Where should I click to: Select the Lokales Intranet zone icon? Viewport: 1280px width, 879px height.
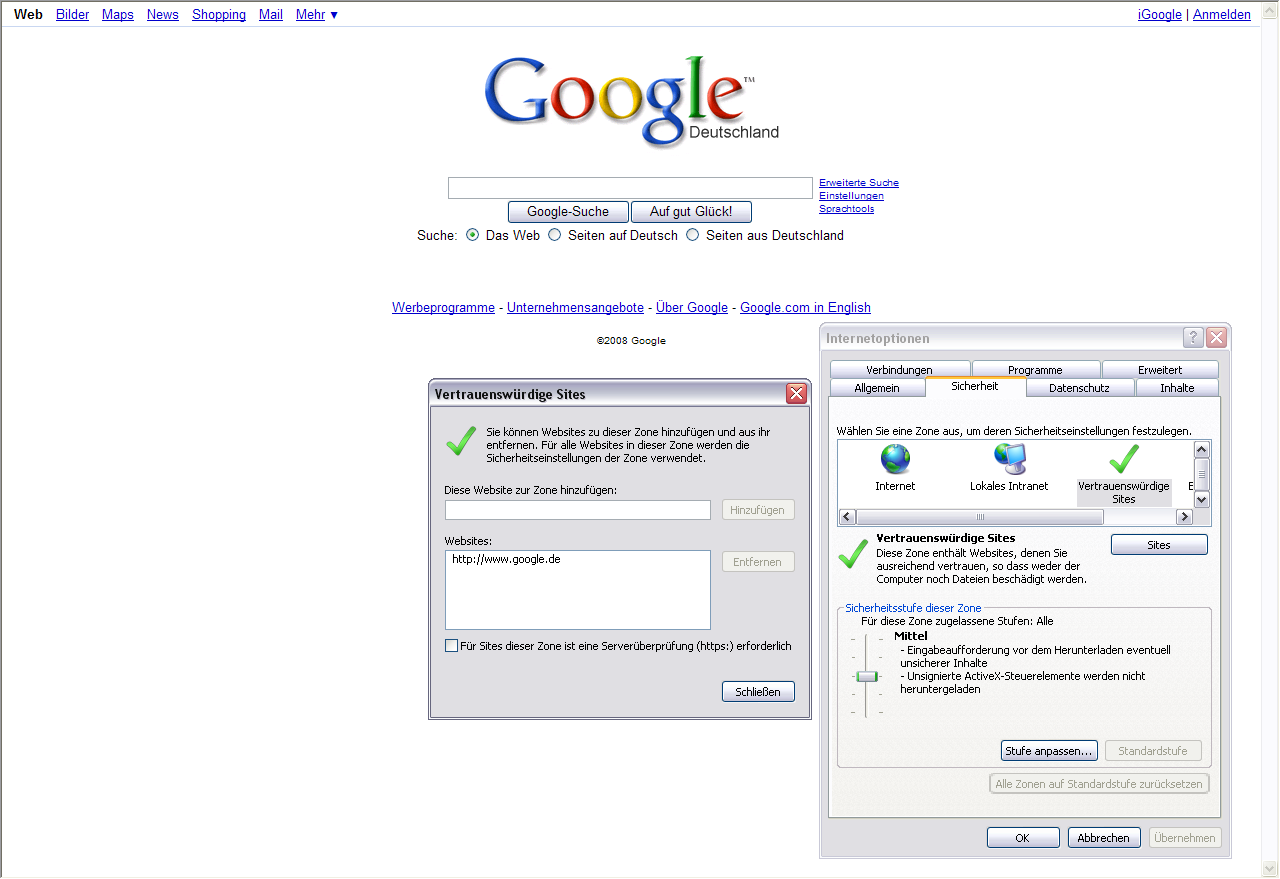[x=1009, y=460]
